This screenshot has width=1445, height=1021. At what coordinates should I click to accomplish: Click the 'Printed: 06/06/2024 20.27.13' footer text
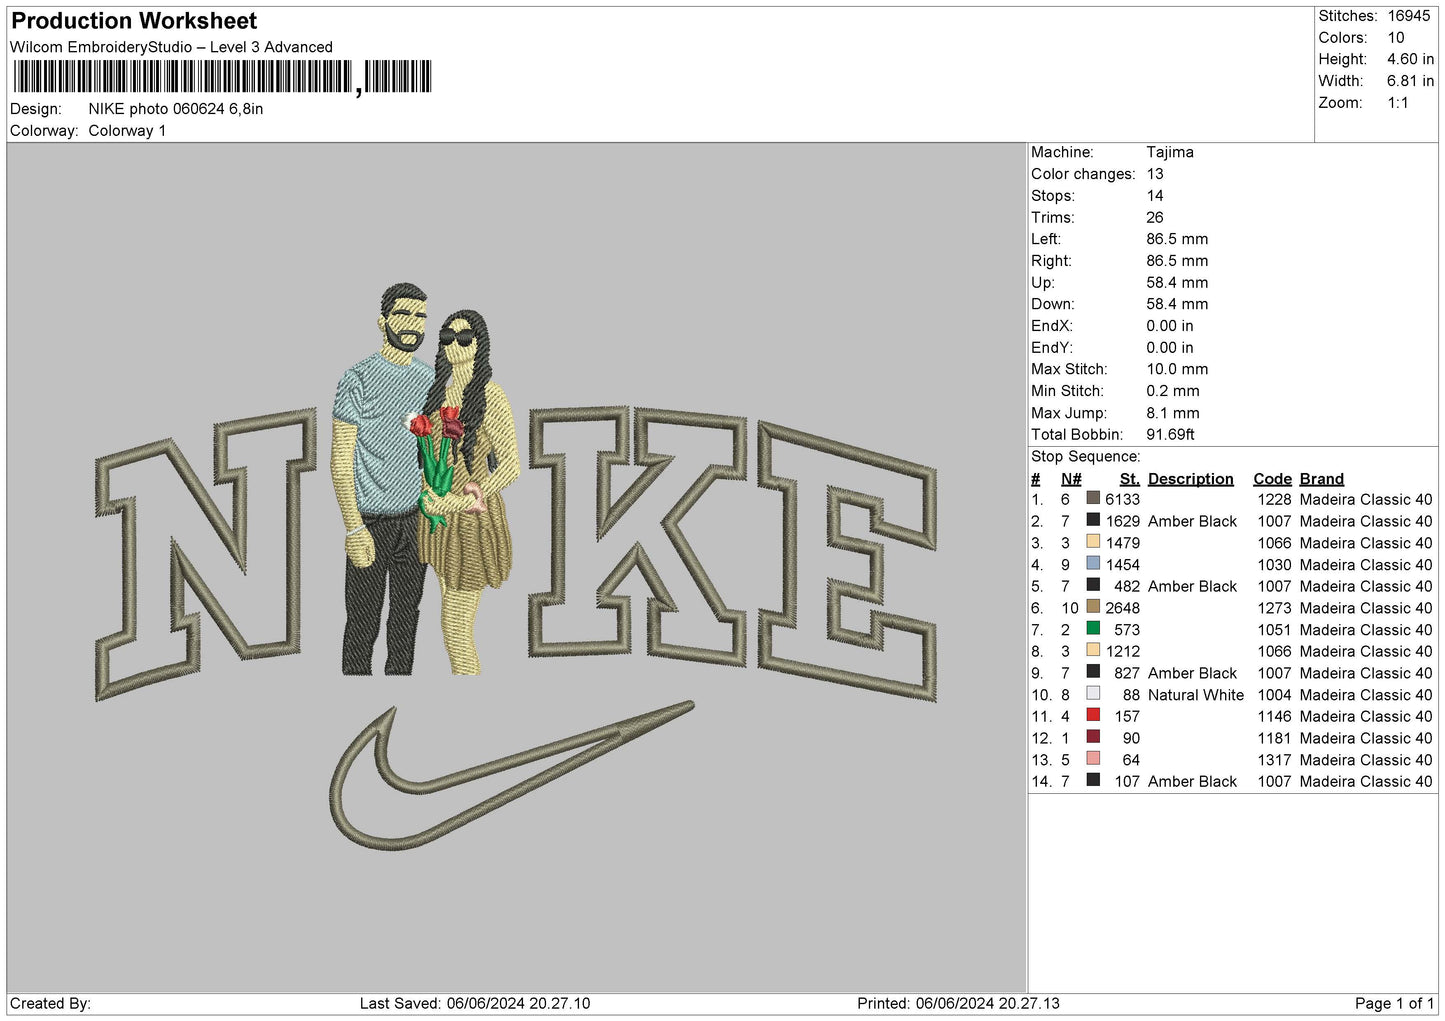[x=958, y=1003]
